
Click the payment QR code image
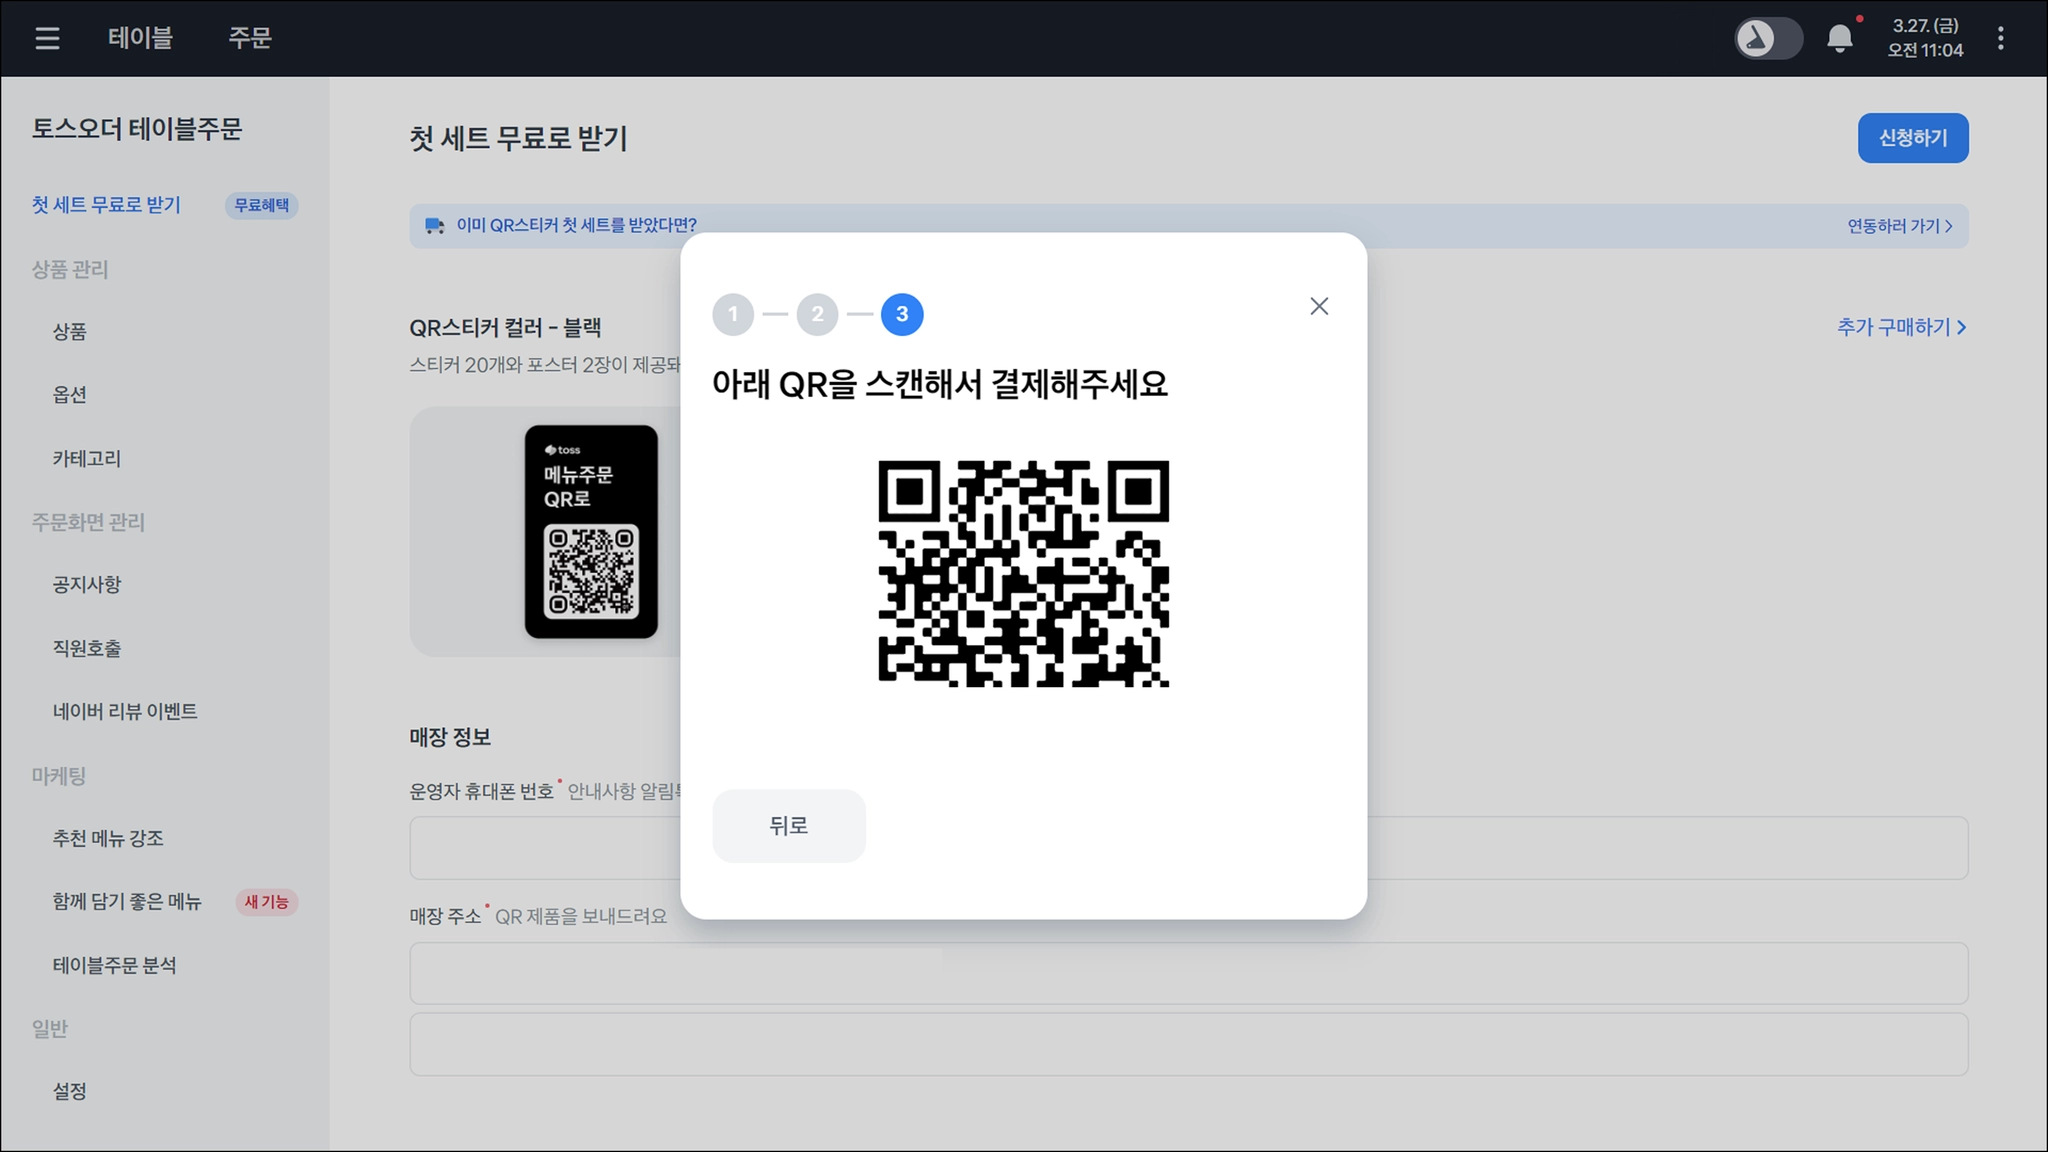(x=1023, y=573)
